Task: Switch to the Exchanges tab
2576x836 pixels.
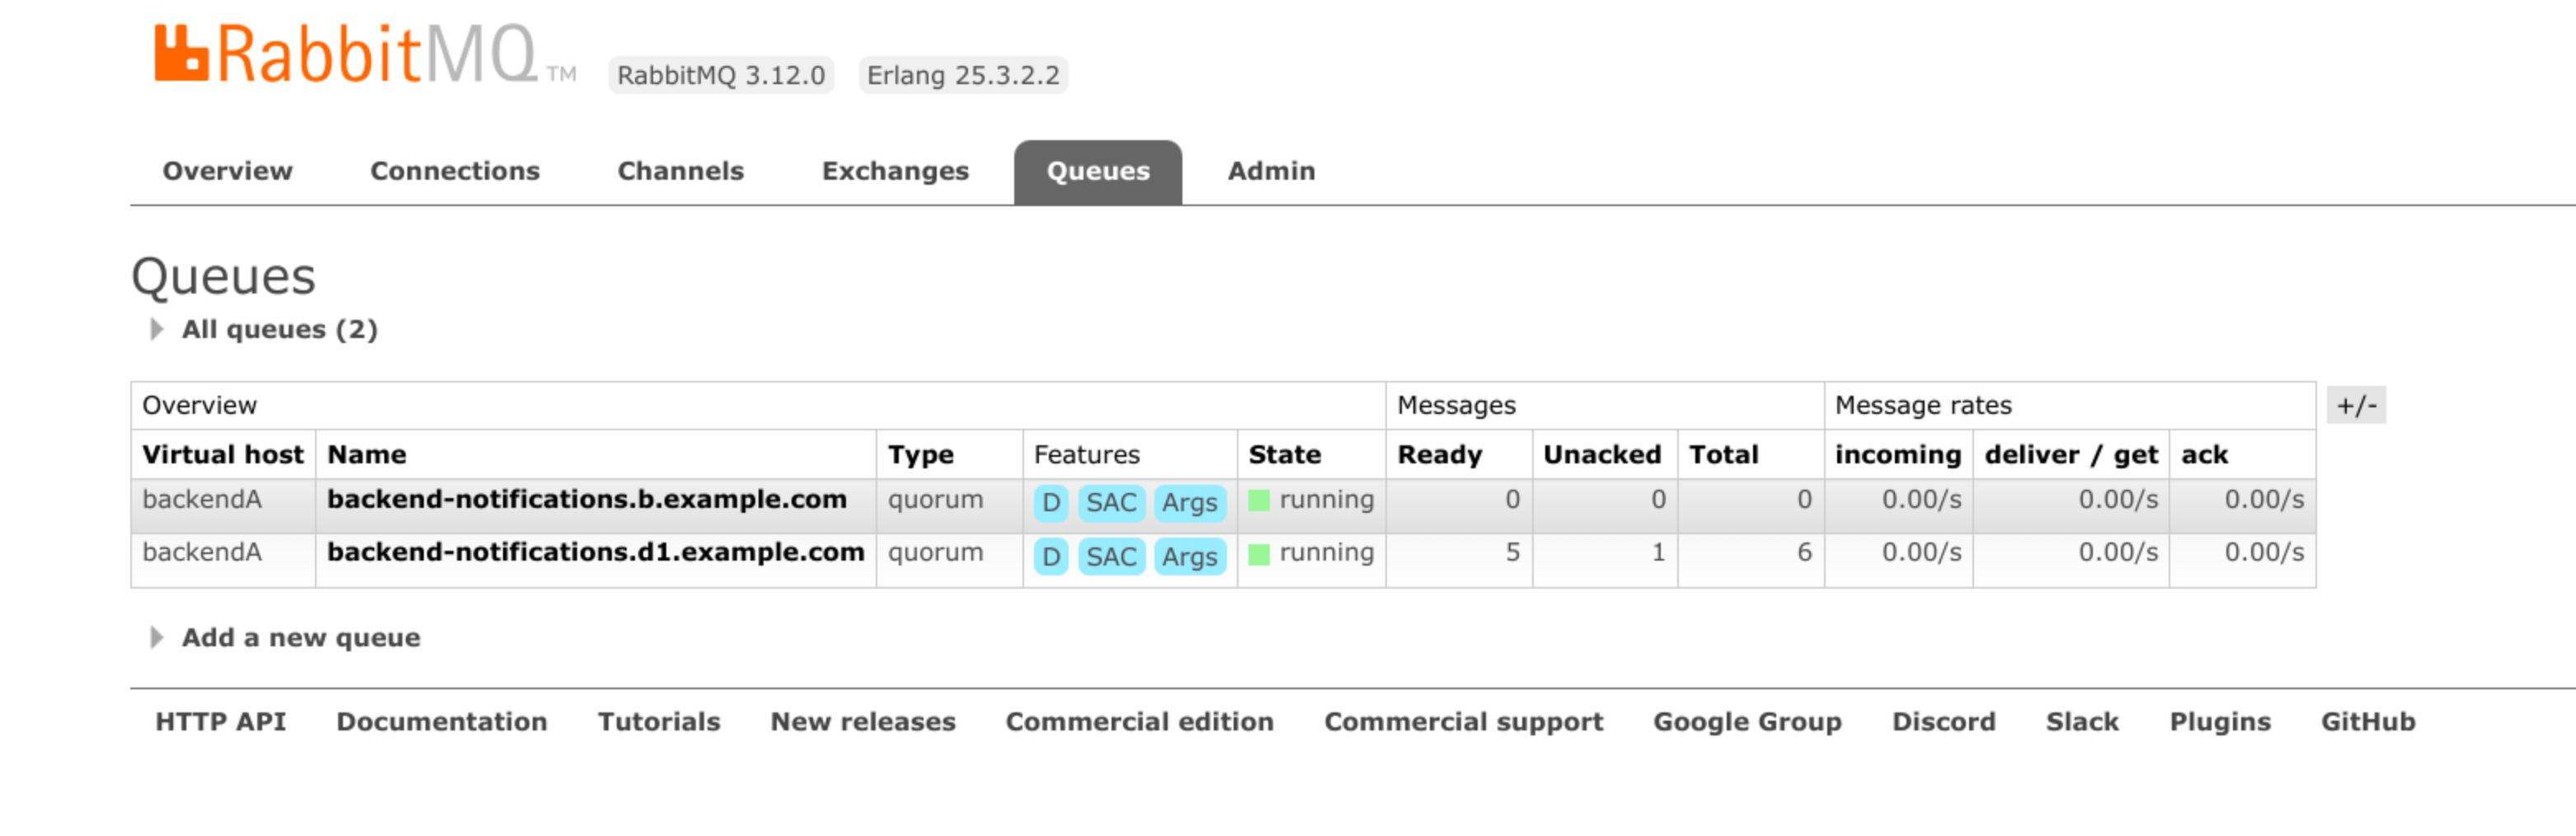Action: tap(894, 172)
